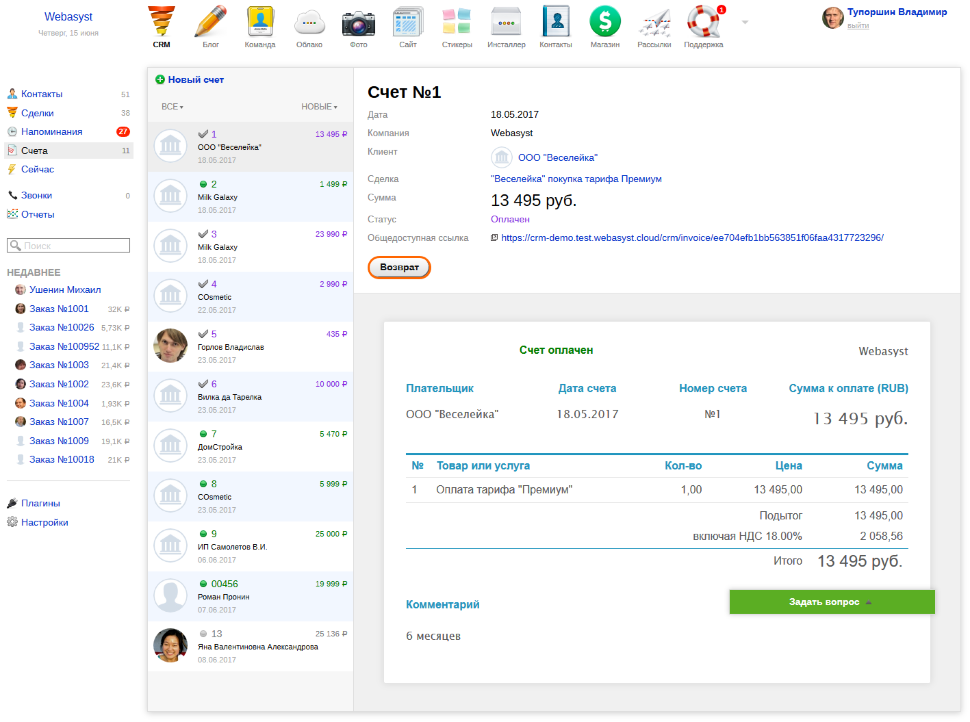
Task: Open recent contact Ушенин Михаил
Action: 65,290
